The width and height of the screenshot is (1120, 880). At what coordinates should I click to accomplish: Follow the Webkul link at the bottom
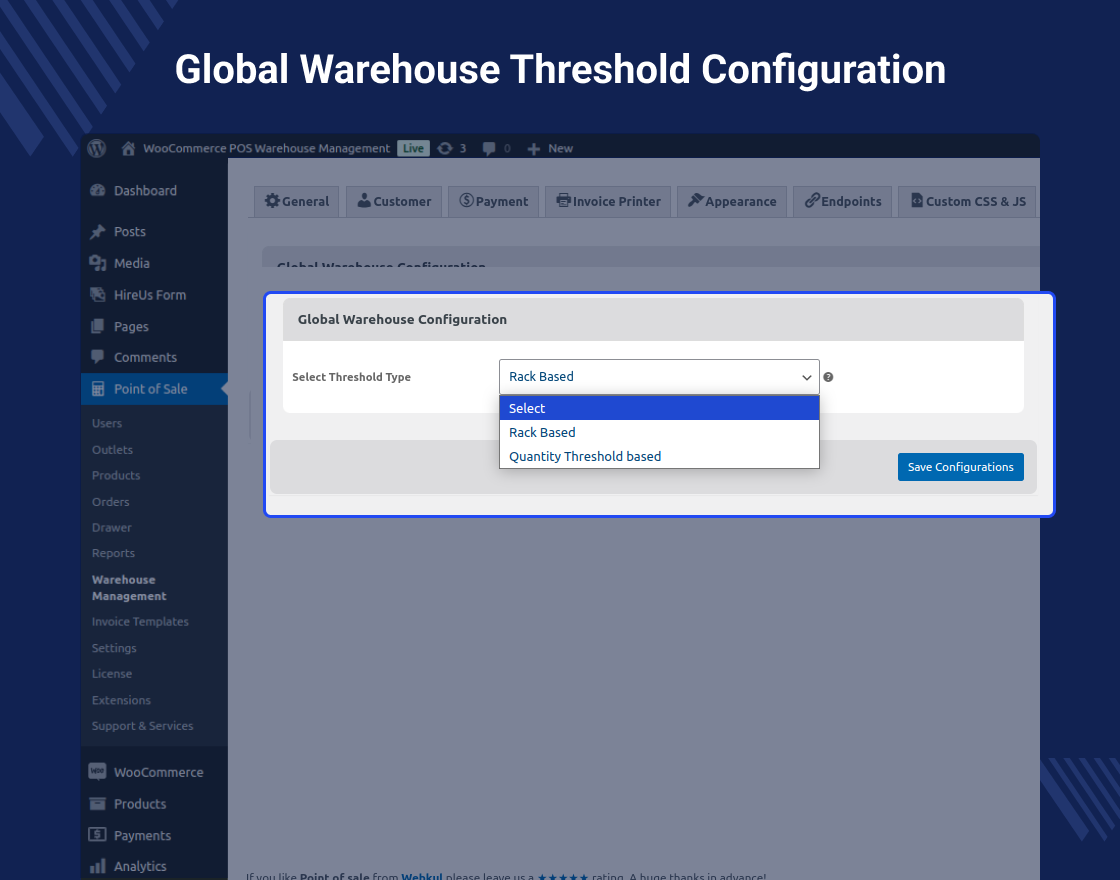pyautogui.click(x=421, y=876)
